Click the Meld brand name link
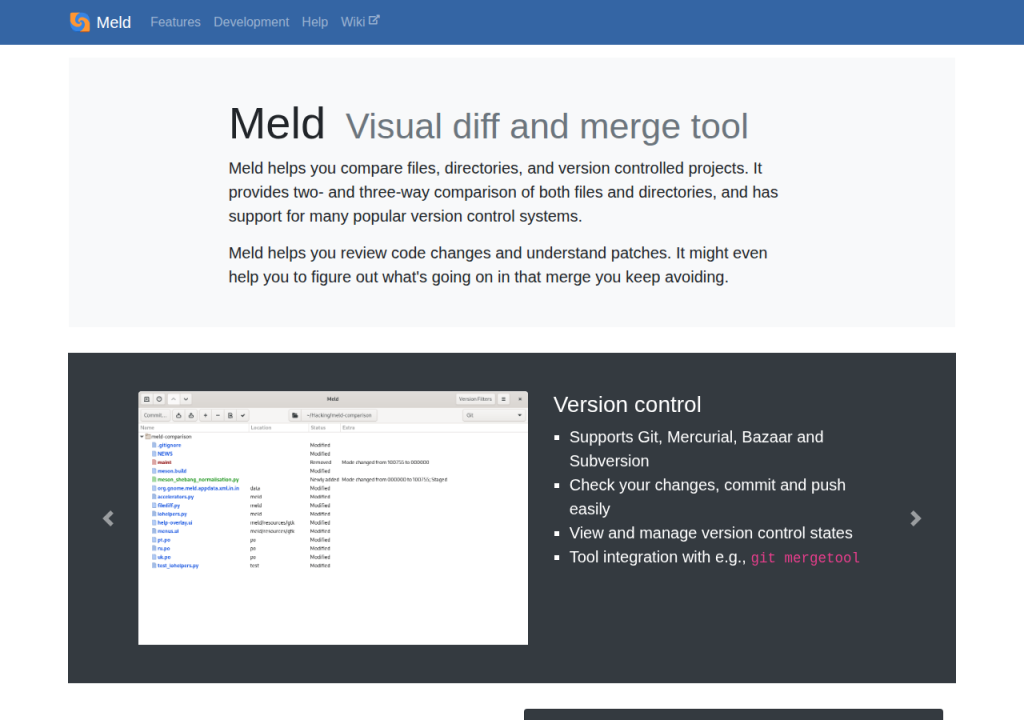 pyautogui.click(x=114, y=22)
